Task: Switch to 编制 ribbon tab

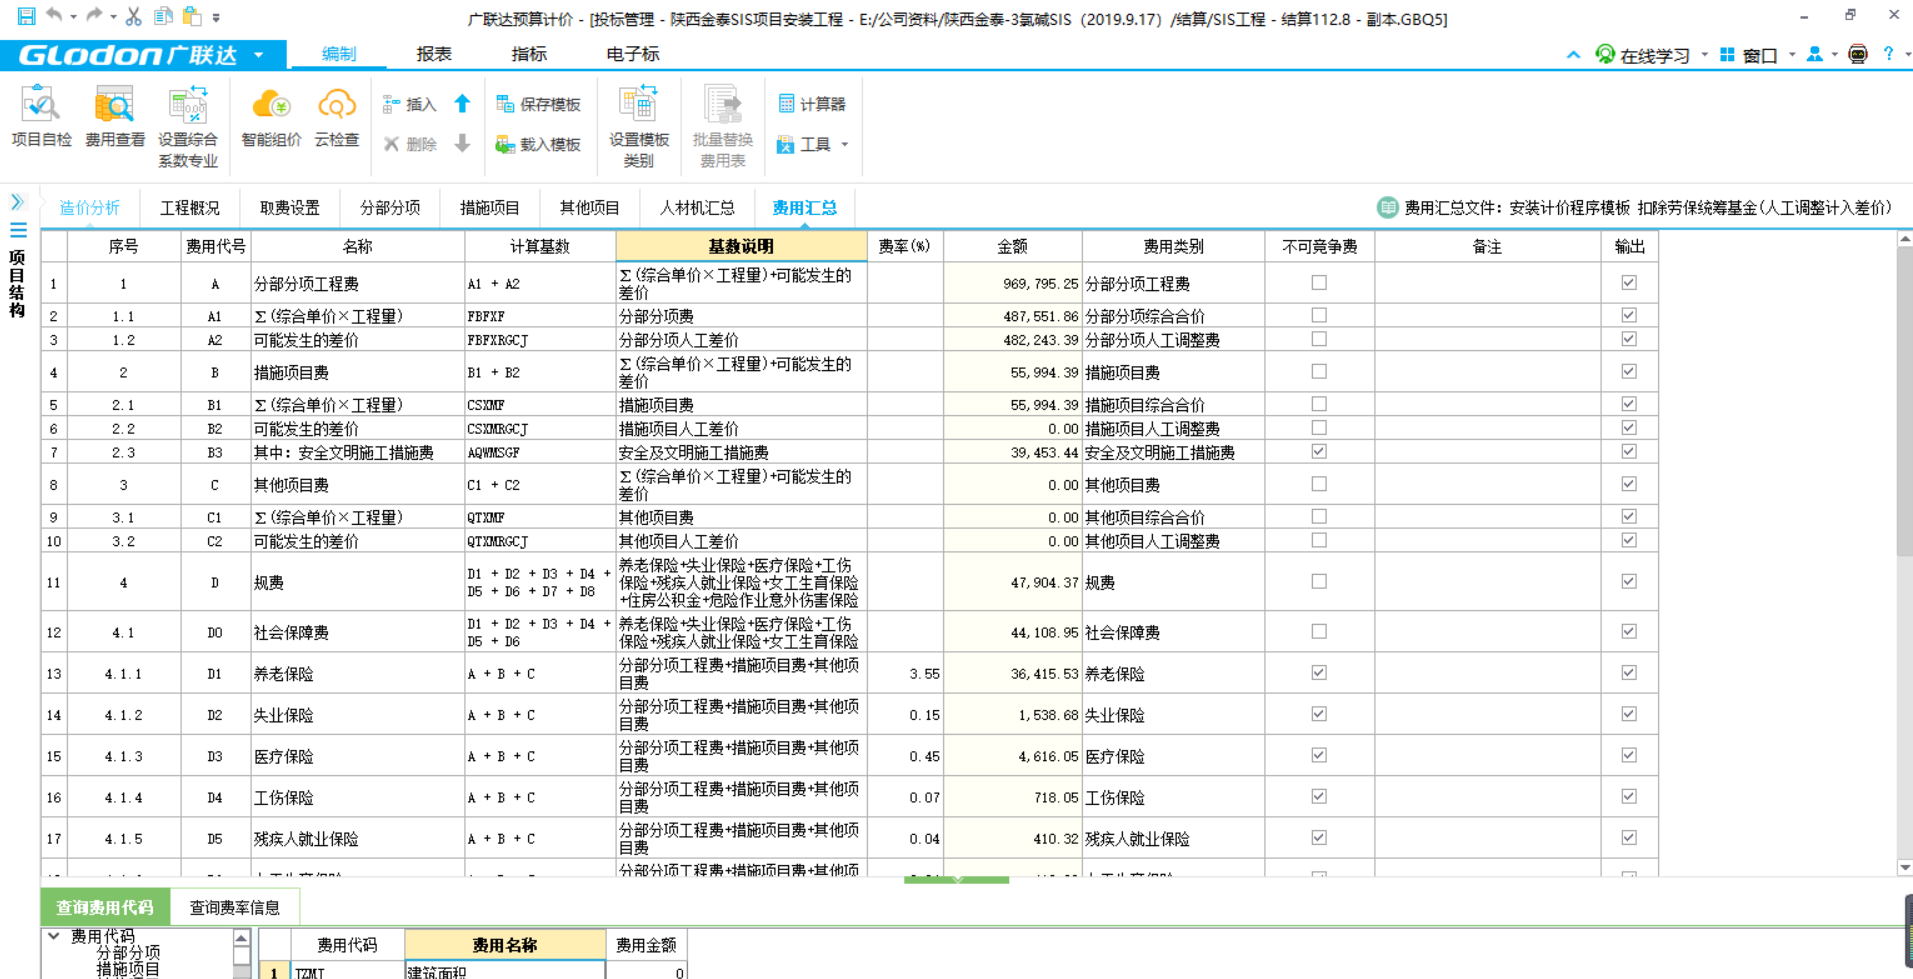Action: [339, 54]
